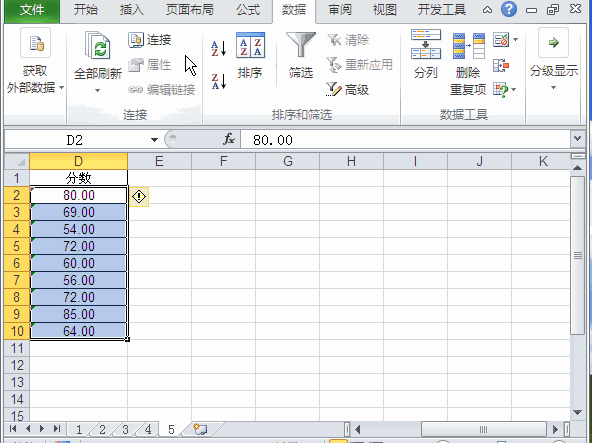592x443 pixels.
Task: Click the Sort Z to A descending icon
Action: click(x=219, y=82)
